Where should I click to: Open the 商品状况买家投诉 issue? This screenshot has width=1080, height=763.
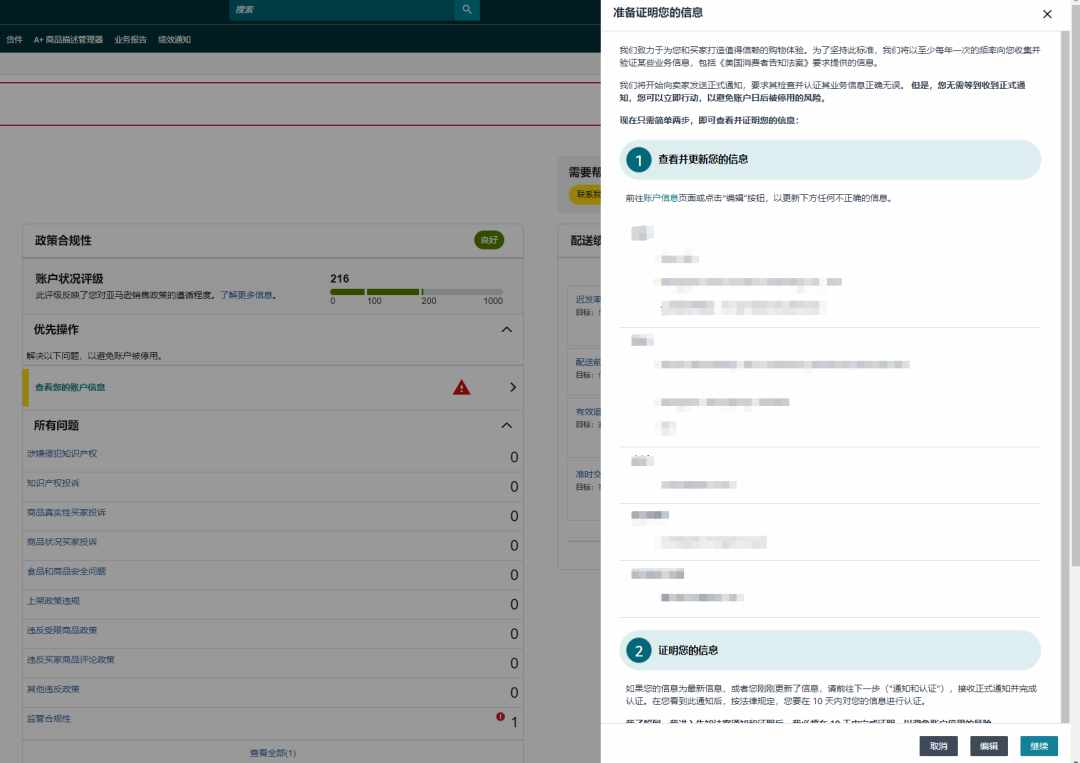point(62,542)
